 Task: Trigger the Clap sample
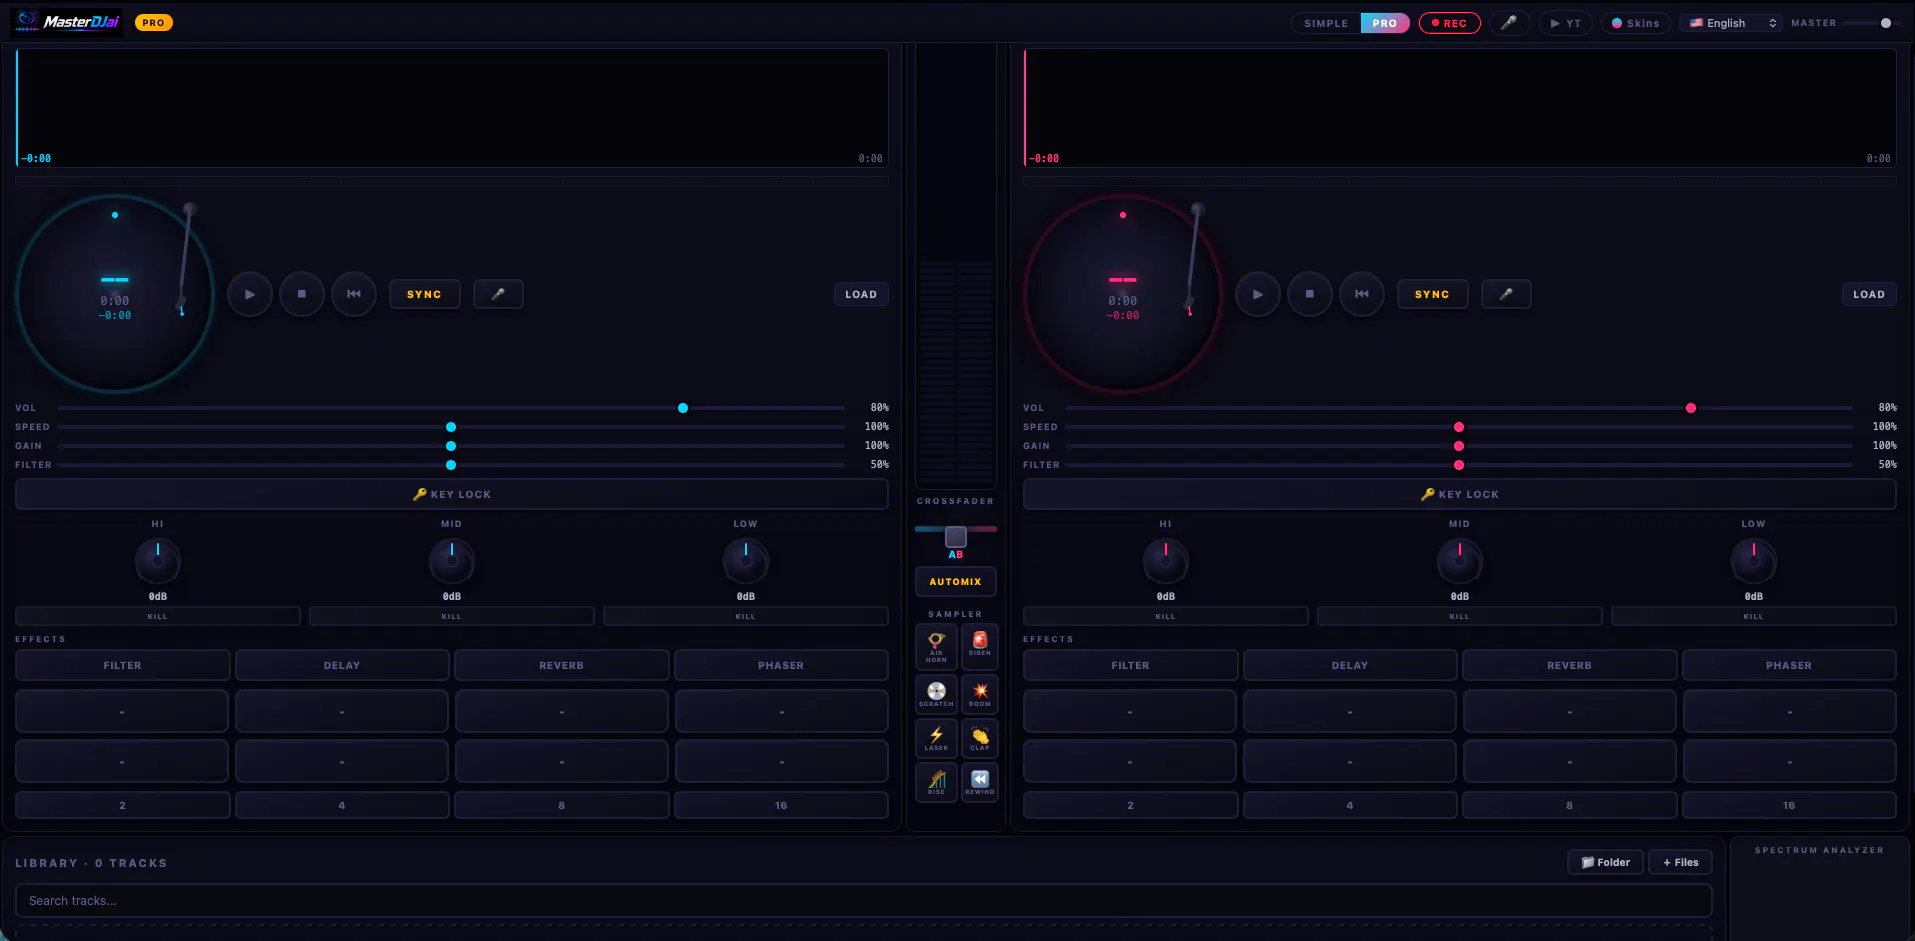click(x=980, y=738)
